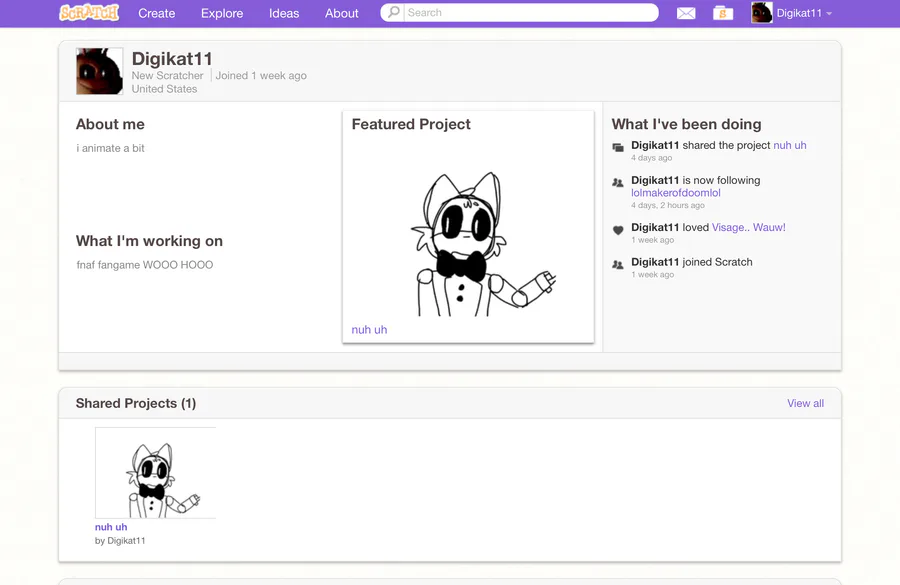The image size is (900, 585).
Task: Click the joined Scratch people icon
Action: click(618, 265)
